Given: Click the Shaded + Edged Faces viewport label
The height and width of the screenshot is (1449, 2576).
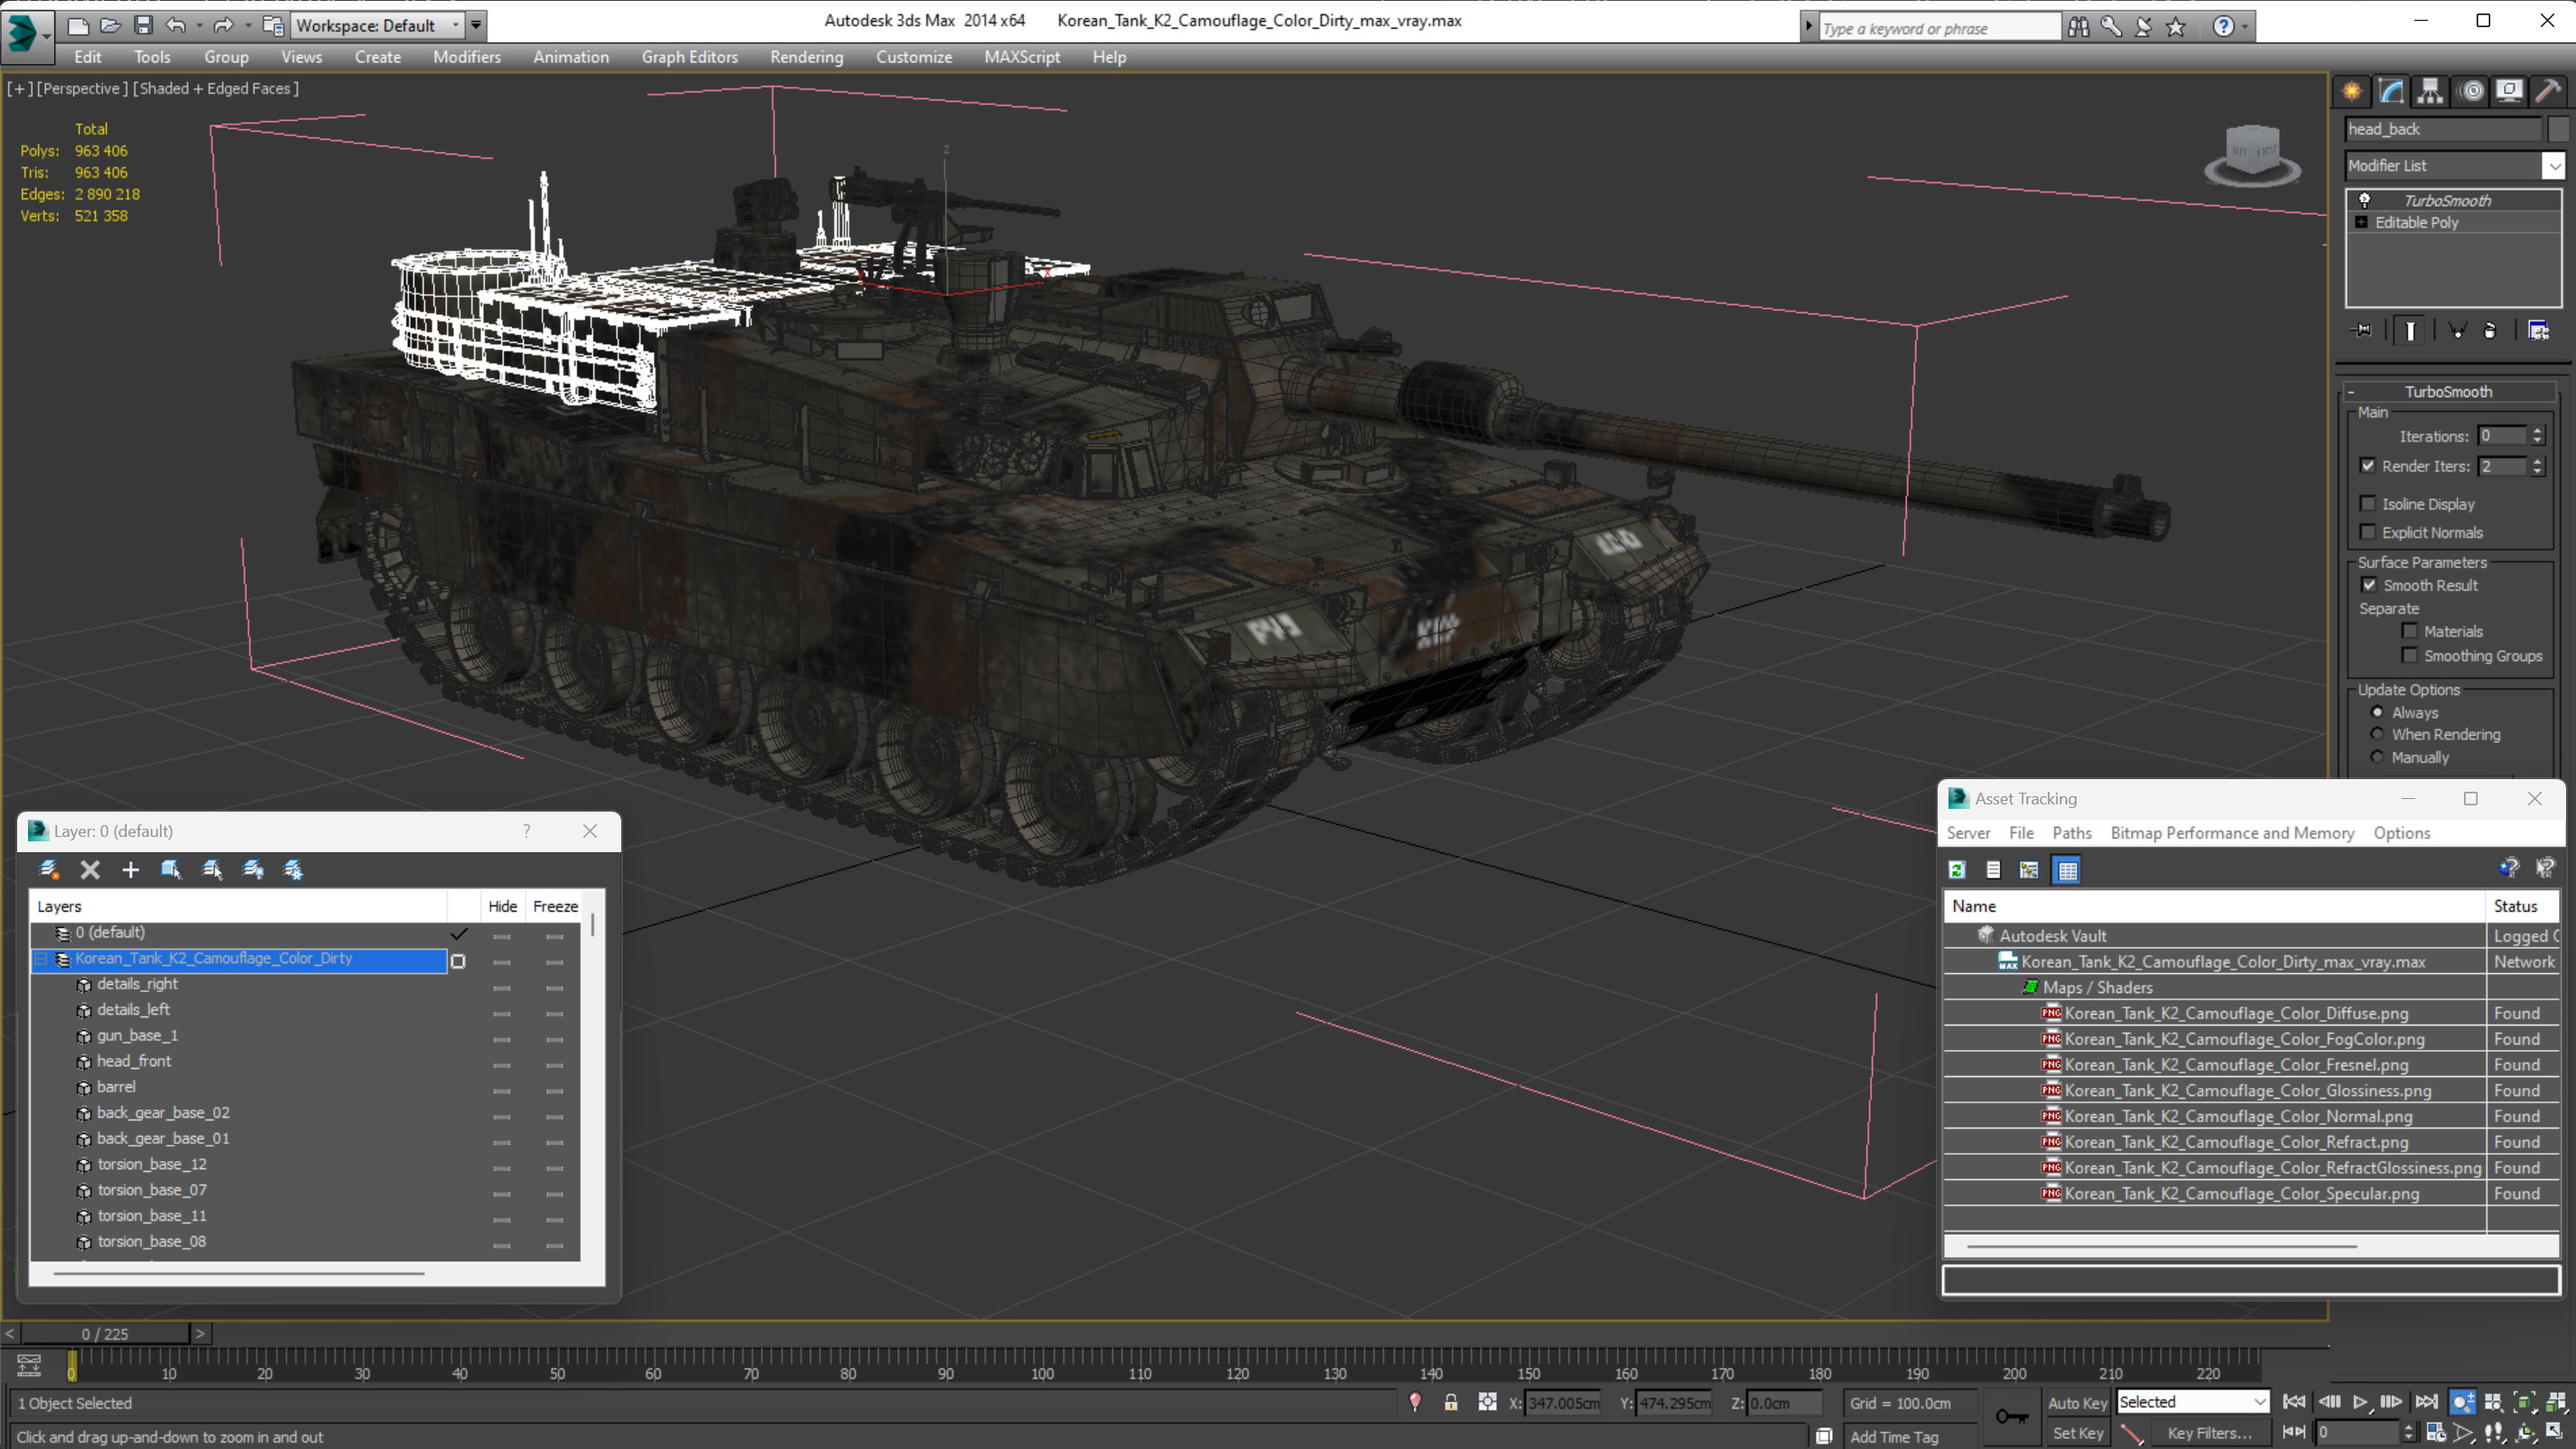Looking at the screenshot, I should click(x=216, y=89).
